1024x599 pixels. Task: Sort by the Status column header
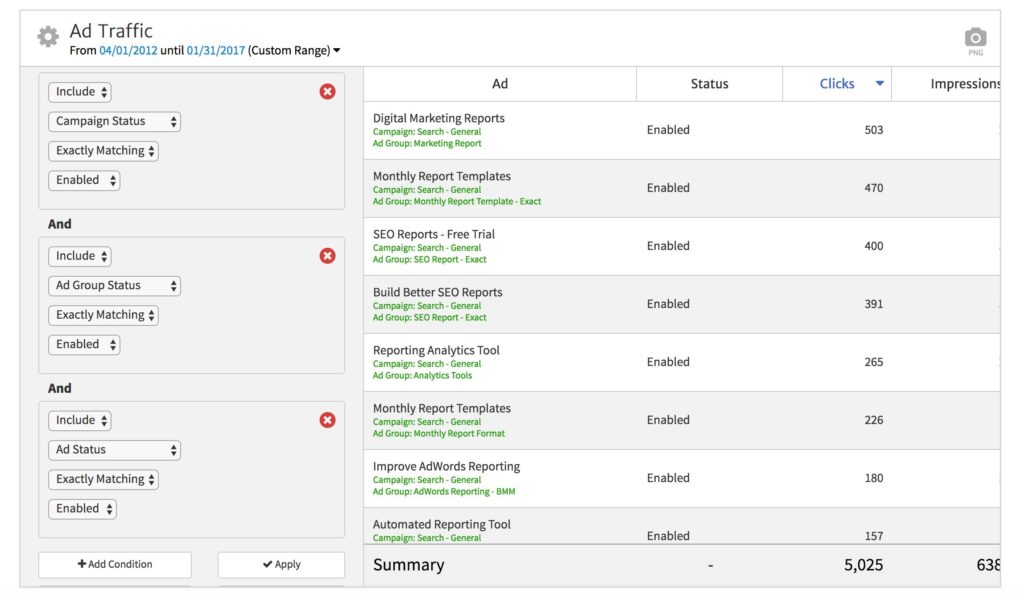pyautogui.click(x=709, y=84)
